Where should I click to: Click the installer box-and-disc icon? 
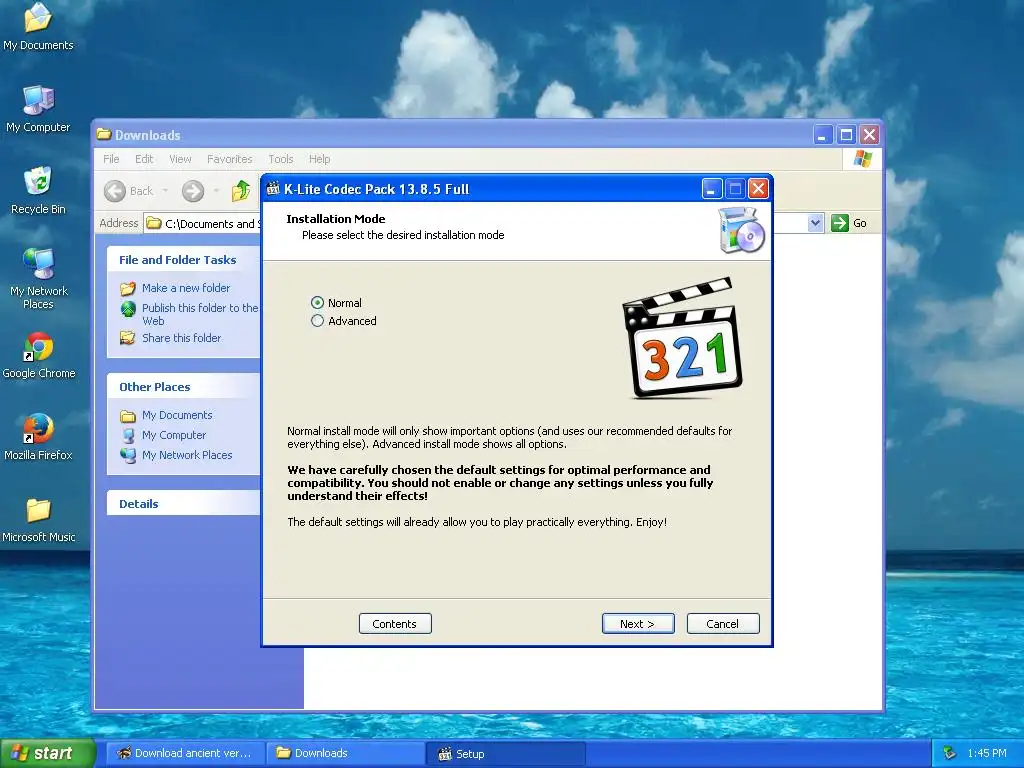741,230
